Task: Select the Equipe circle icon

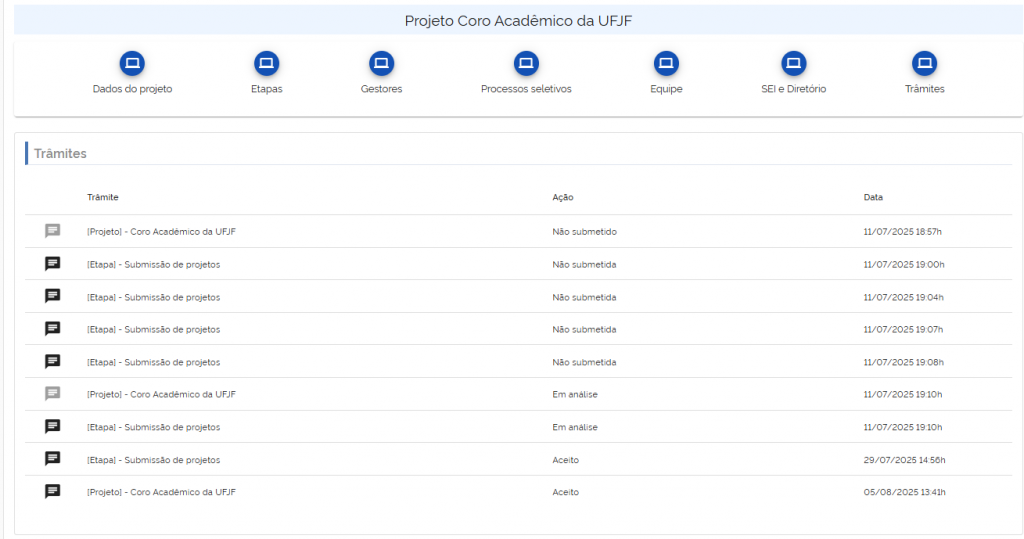Action: [666, 64]
